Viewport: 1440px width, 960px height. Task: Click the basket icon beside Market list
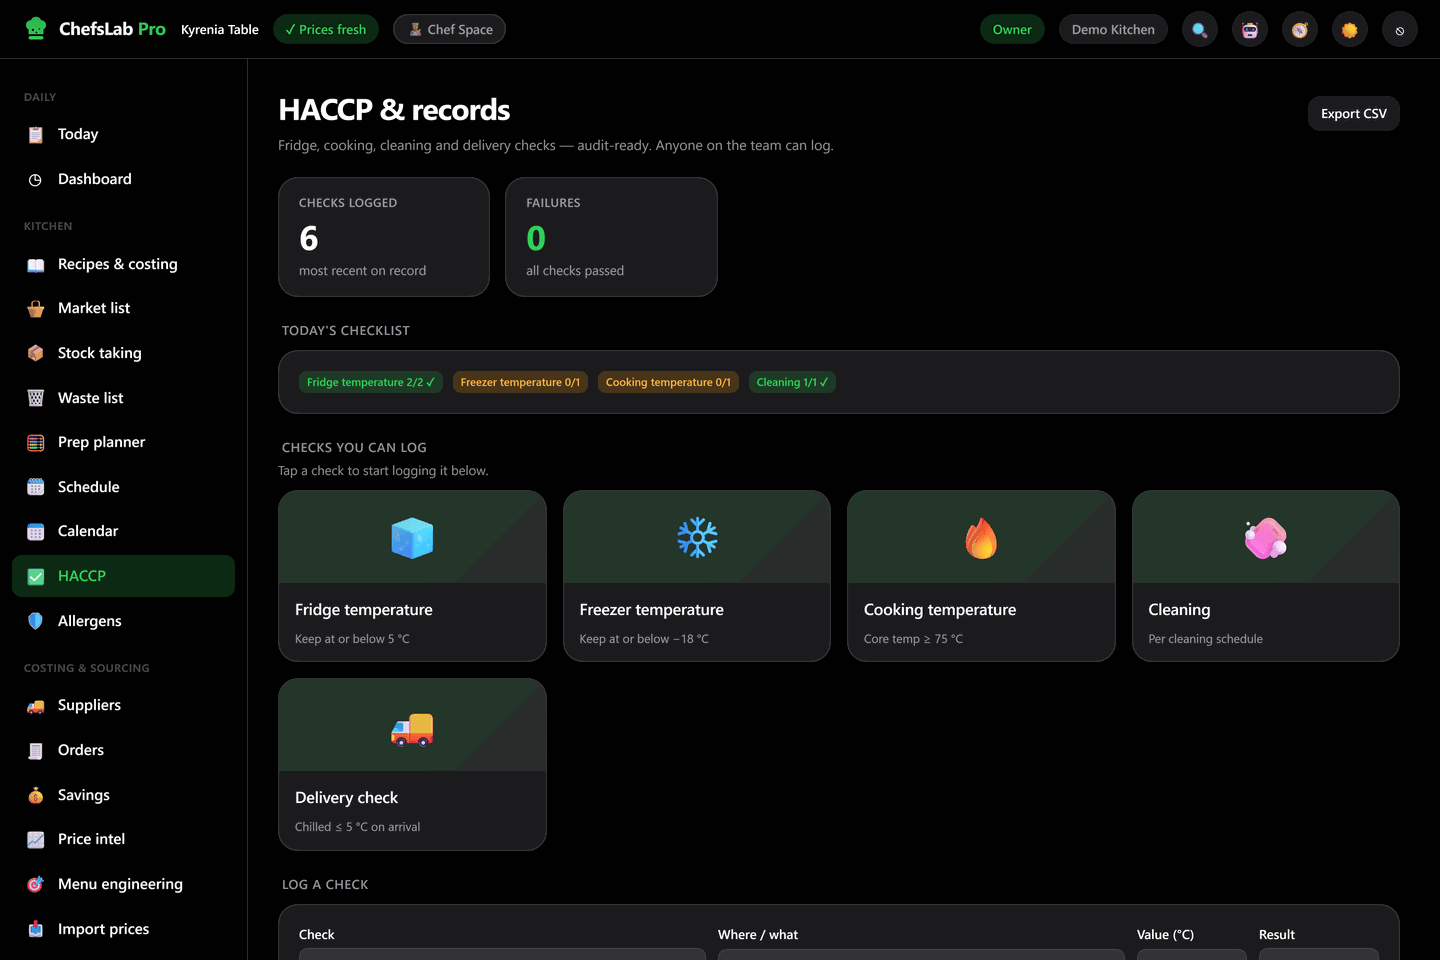36,309
